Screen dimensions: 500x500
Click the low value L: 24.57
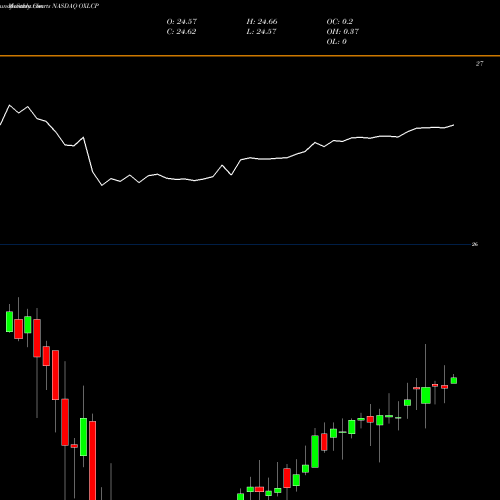coord(261,31)
